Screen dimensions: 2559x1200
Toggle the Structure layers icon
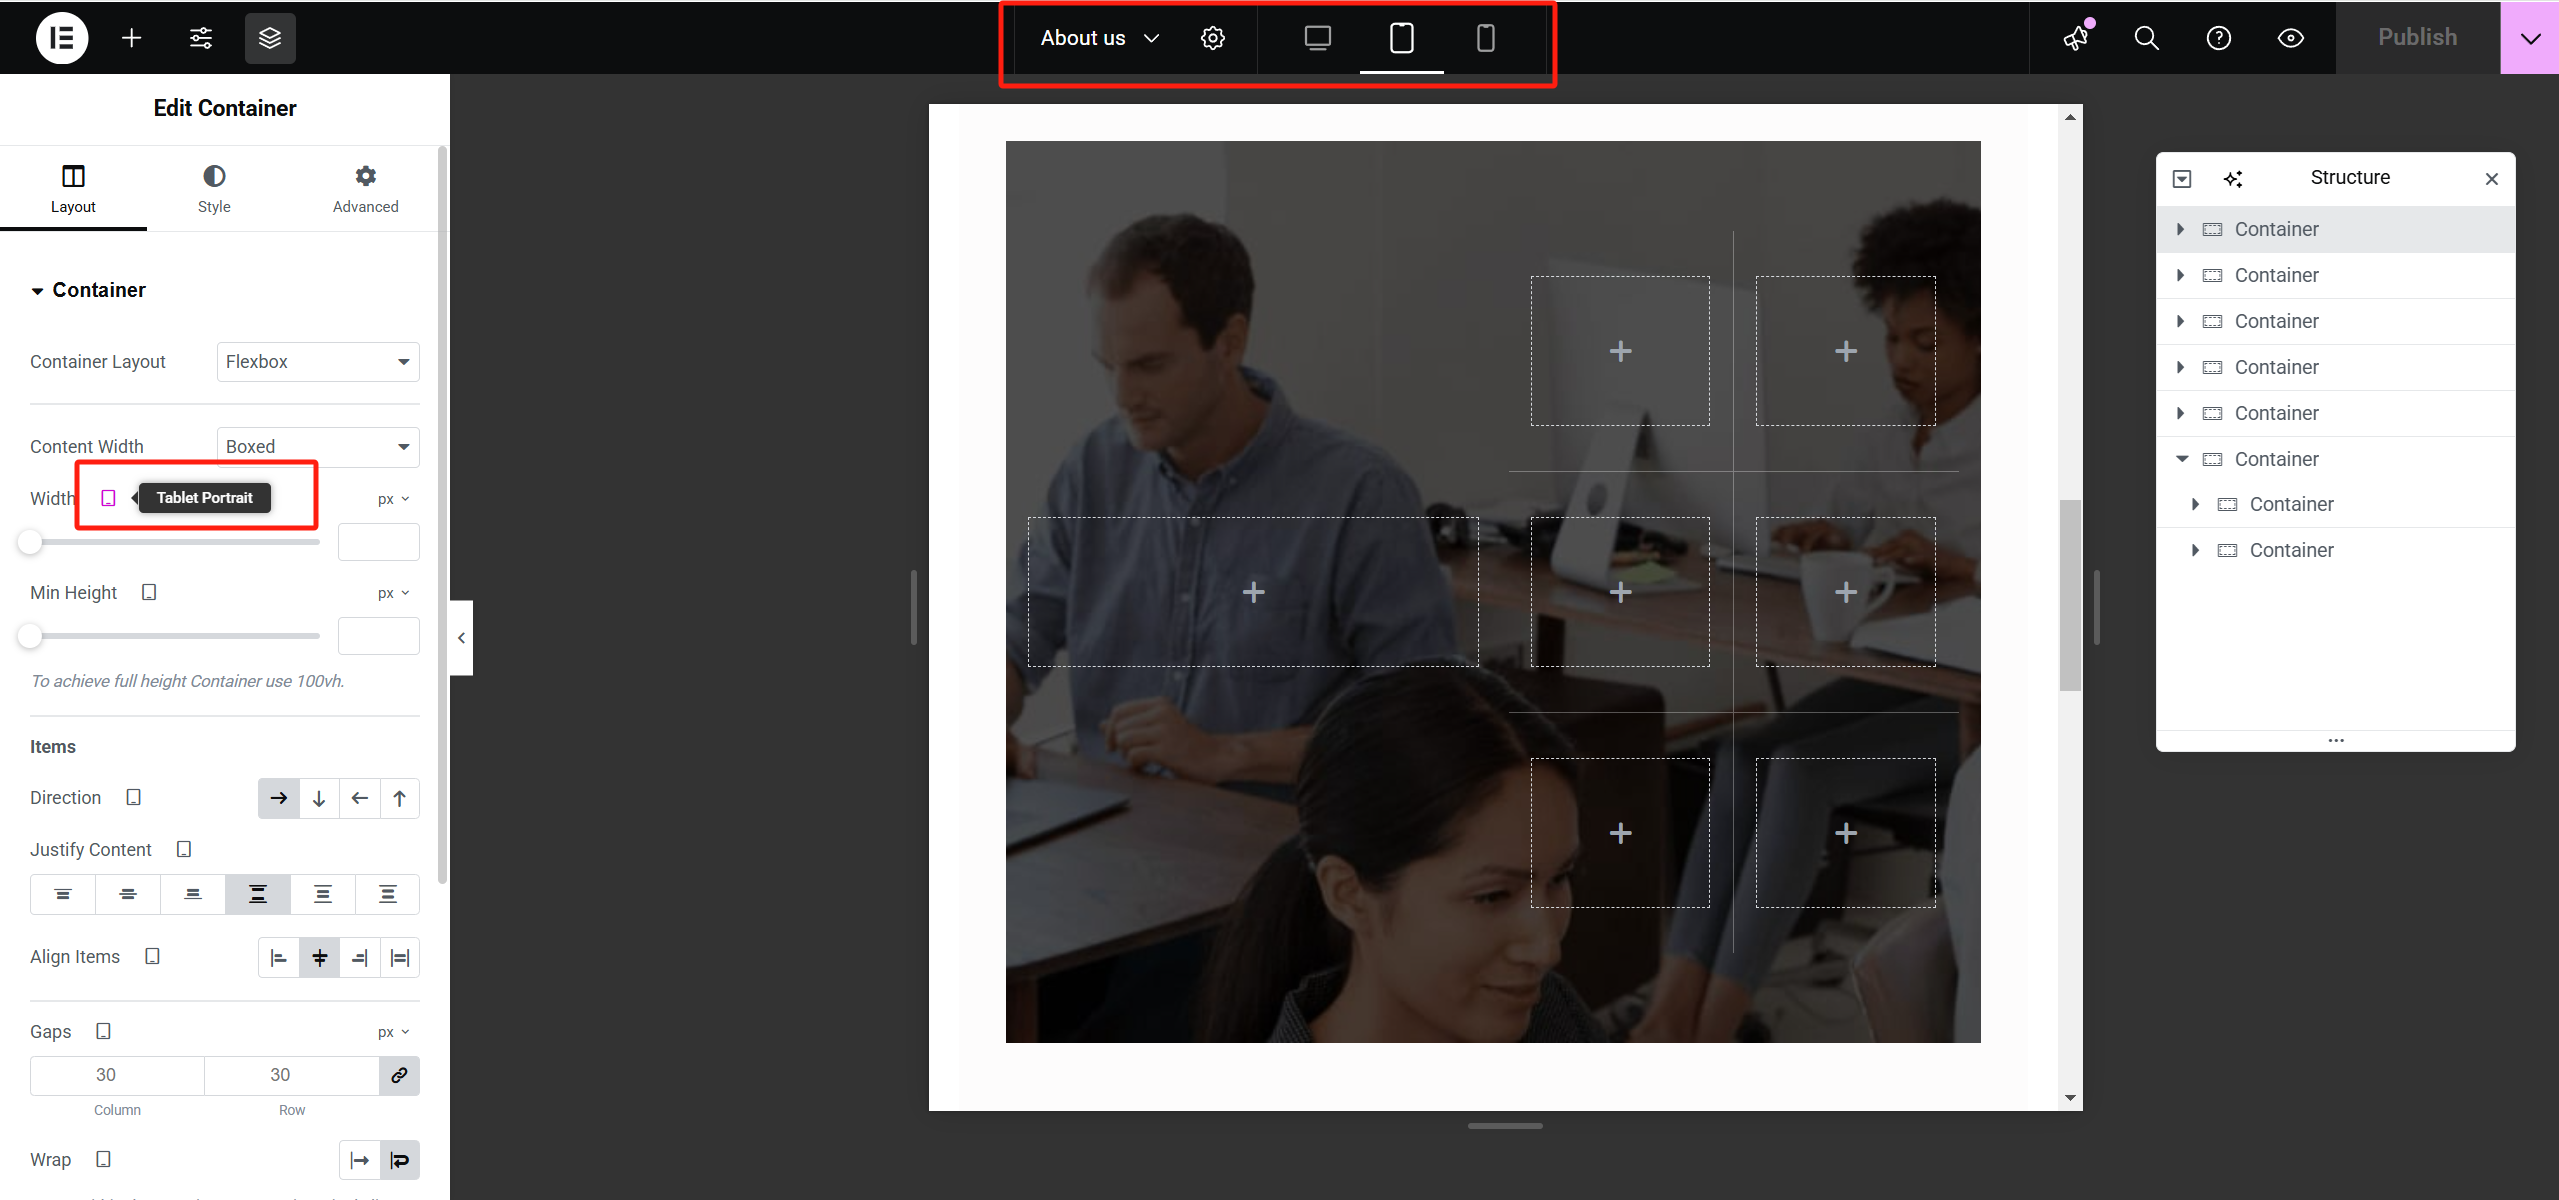[x=270, y=38]
